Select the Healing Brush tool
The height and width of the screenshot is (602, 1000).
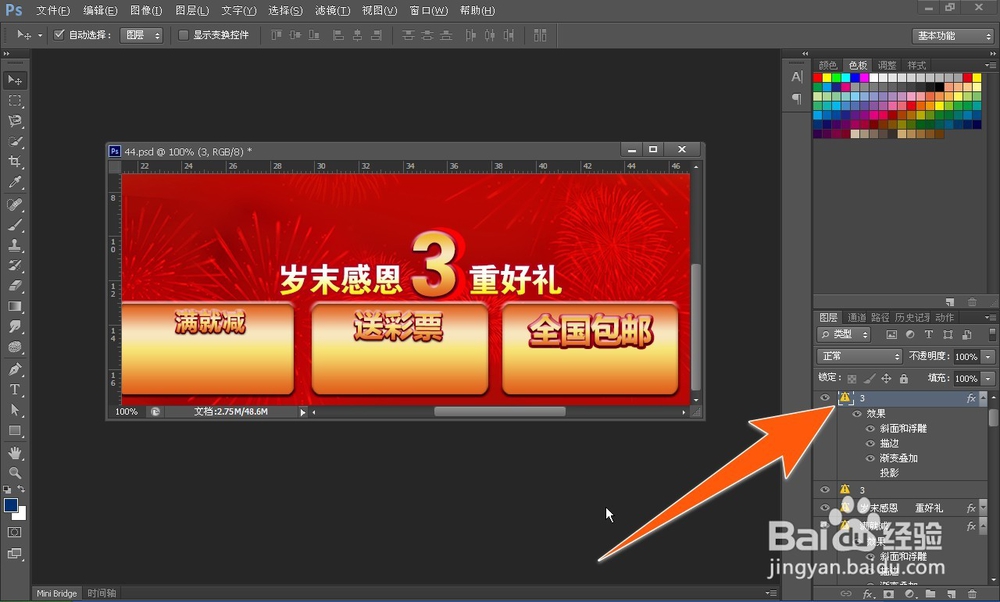pos(15,205)
